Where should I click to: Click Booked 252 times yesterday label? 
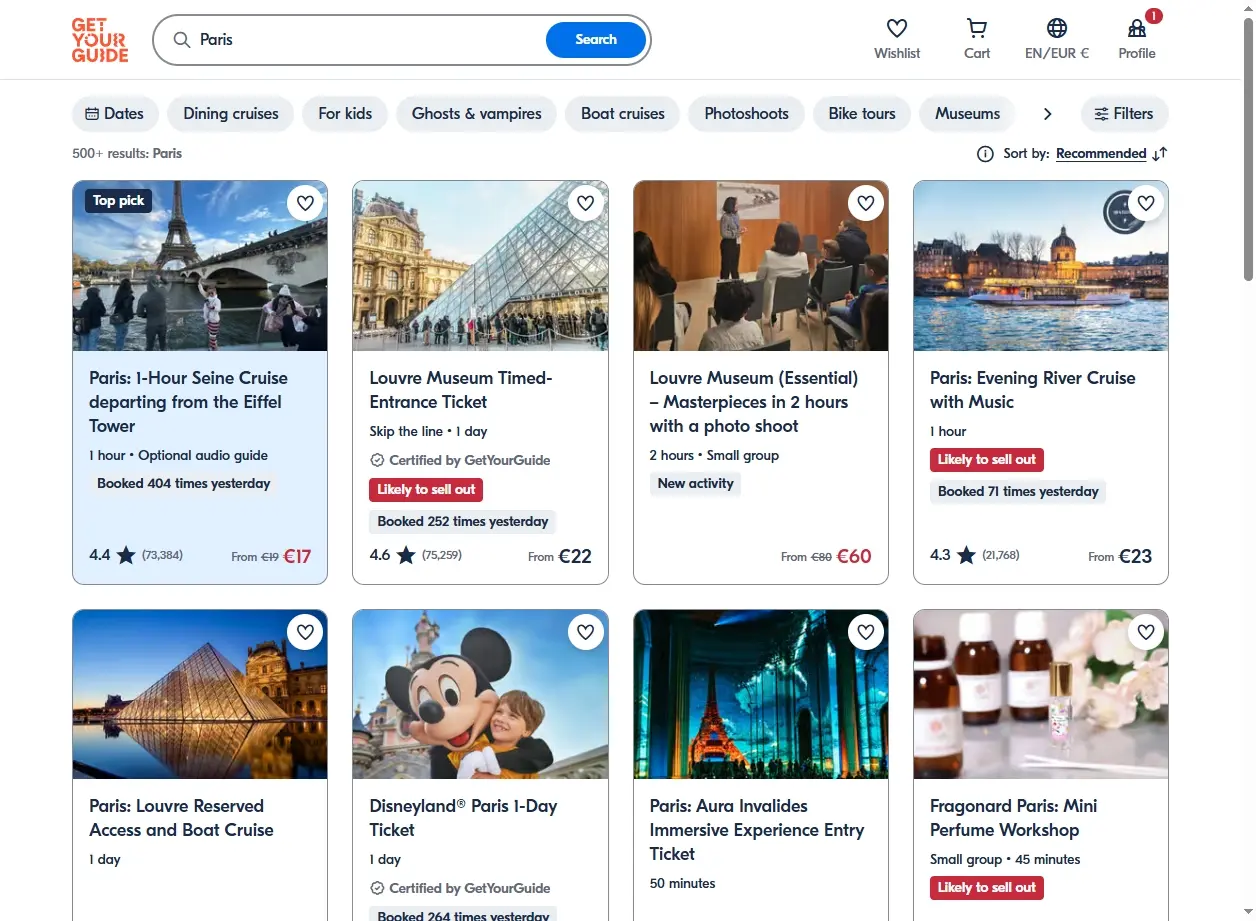click(463, 522)
